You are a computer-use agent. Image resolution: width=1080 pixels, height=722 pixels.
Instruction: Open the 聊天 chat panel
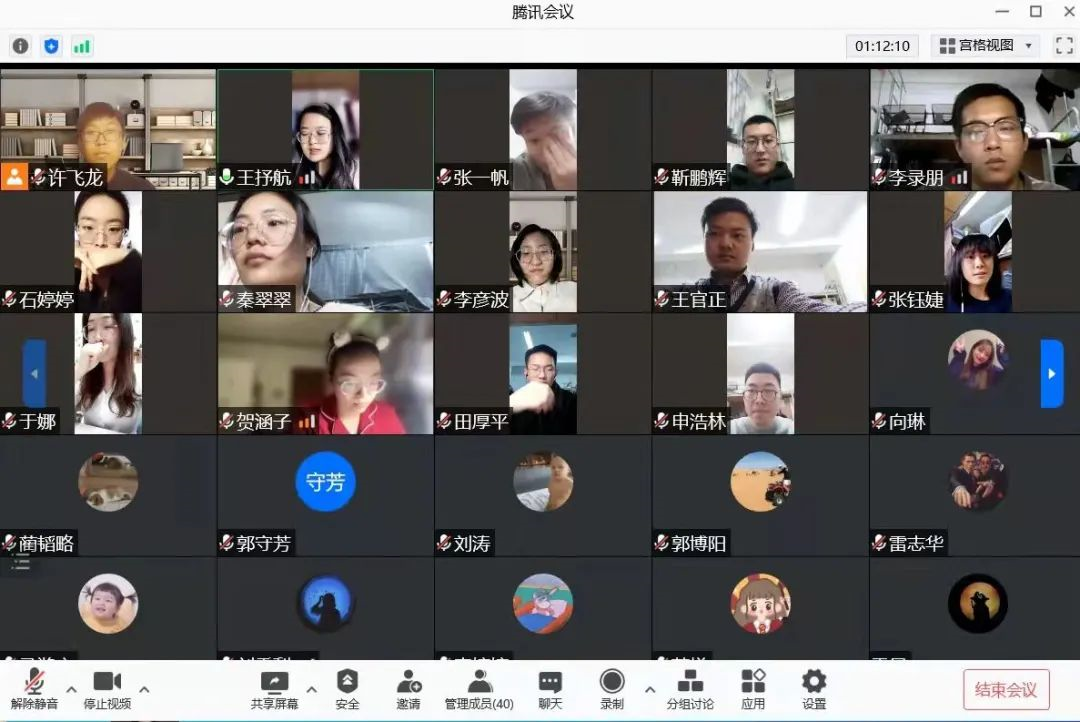[x=550, y=689]
